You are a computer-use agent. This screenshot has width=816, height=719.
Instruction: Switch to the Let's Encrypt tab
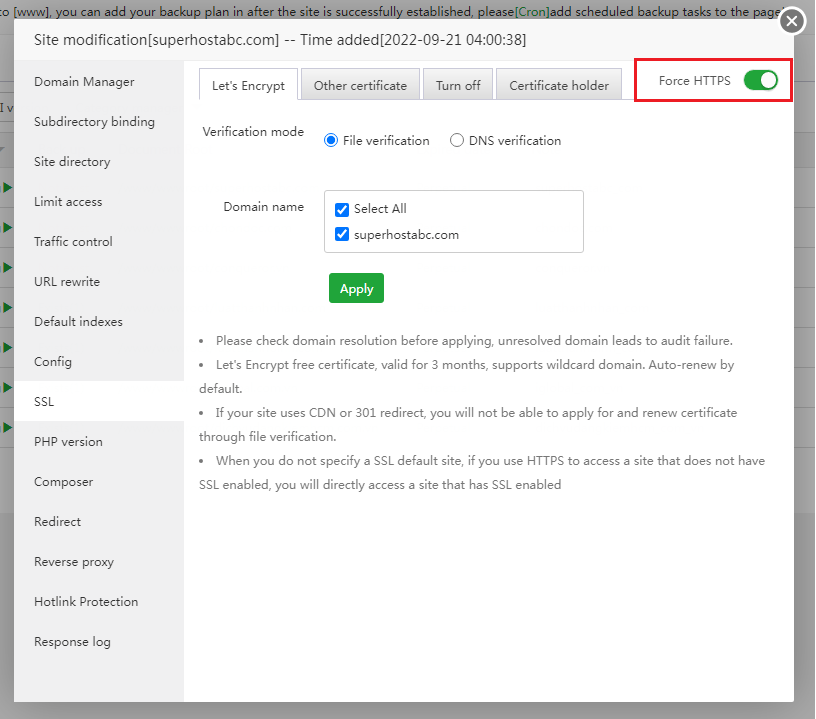248,85
